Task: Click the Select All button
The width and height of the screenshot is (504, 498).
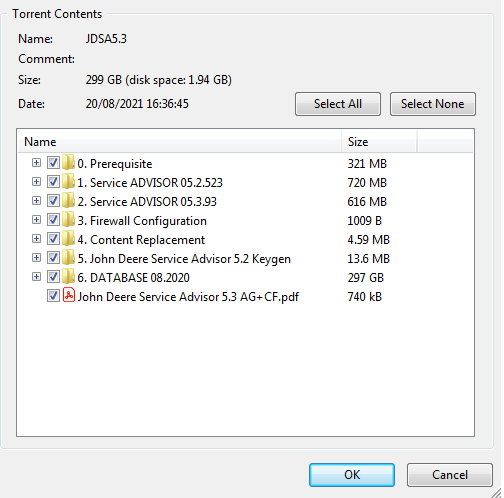Action: (x=338, y=104)
